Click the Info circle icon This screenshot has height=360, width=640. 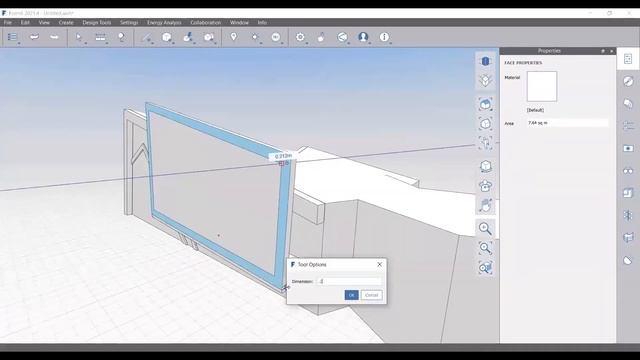pos(384,37)
